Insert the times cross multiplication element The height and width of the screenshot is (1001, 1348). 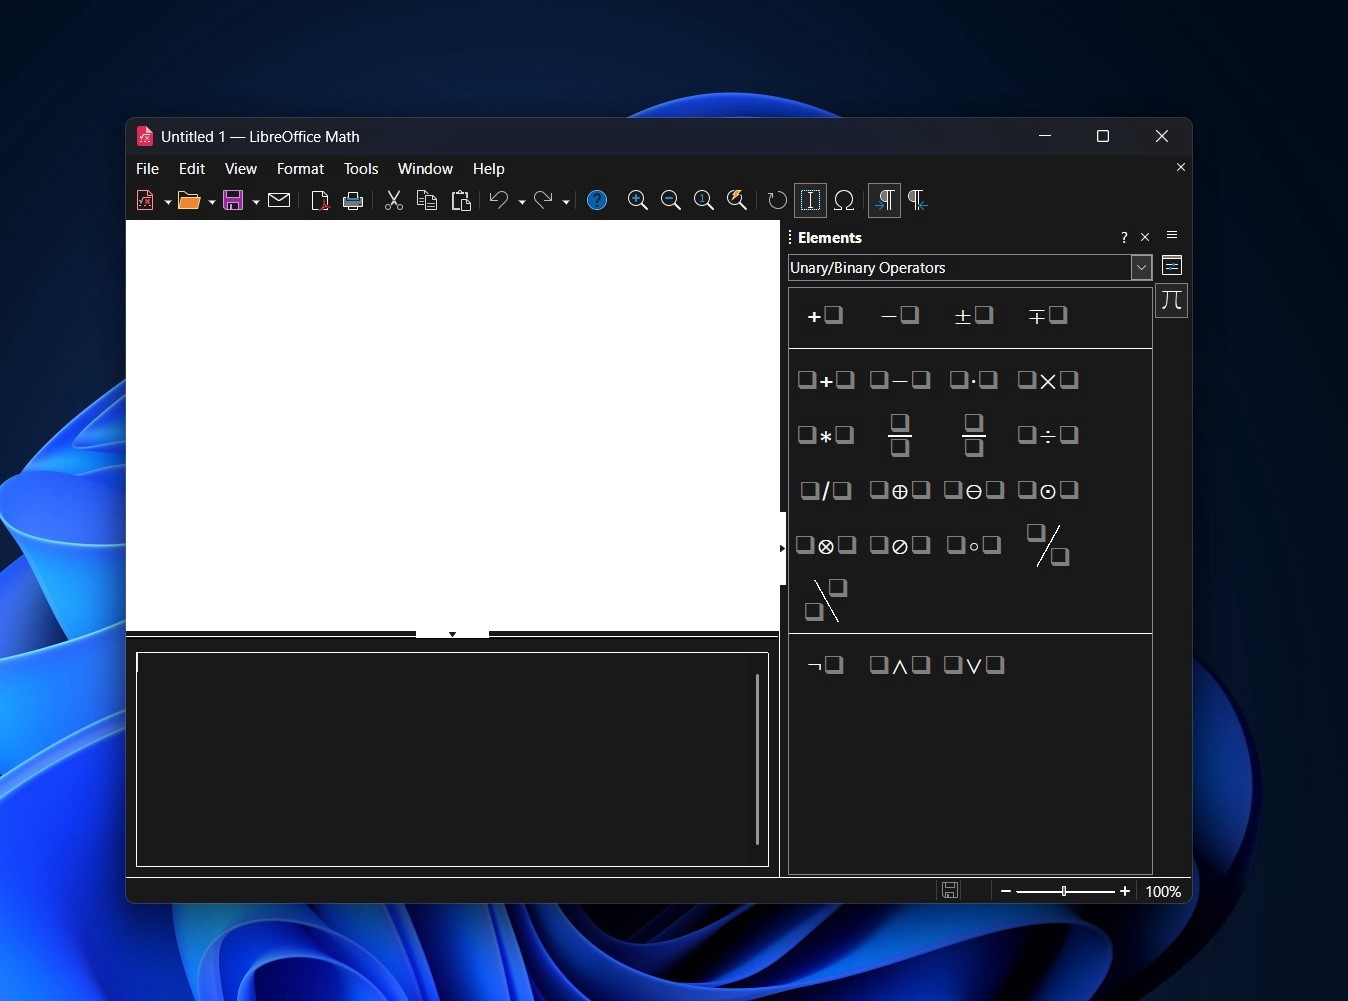(1047, 380)
